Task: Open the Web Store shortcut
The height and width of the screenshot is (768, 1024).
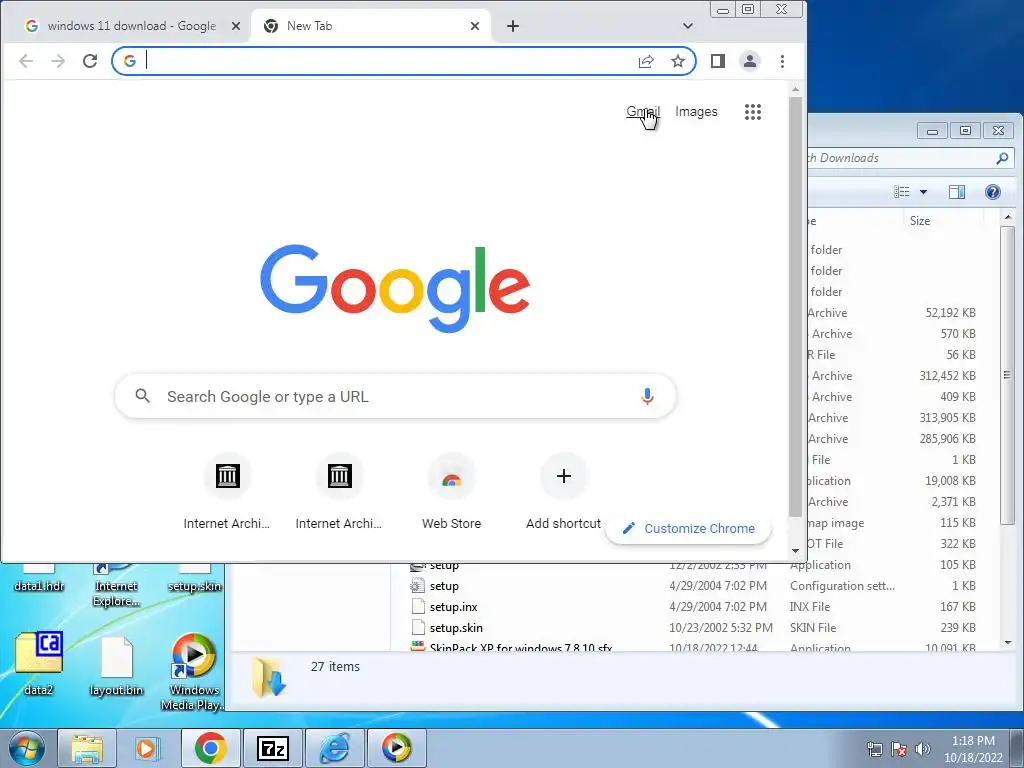Action: tap(451, 491)
